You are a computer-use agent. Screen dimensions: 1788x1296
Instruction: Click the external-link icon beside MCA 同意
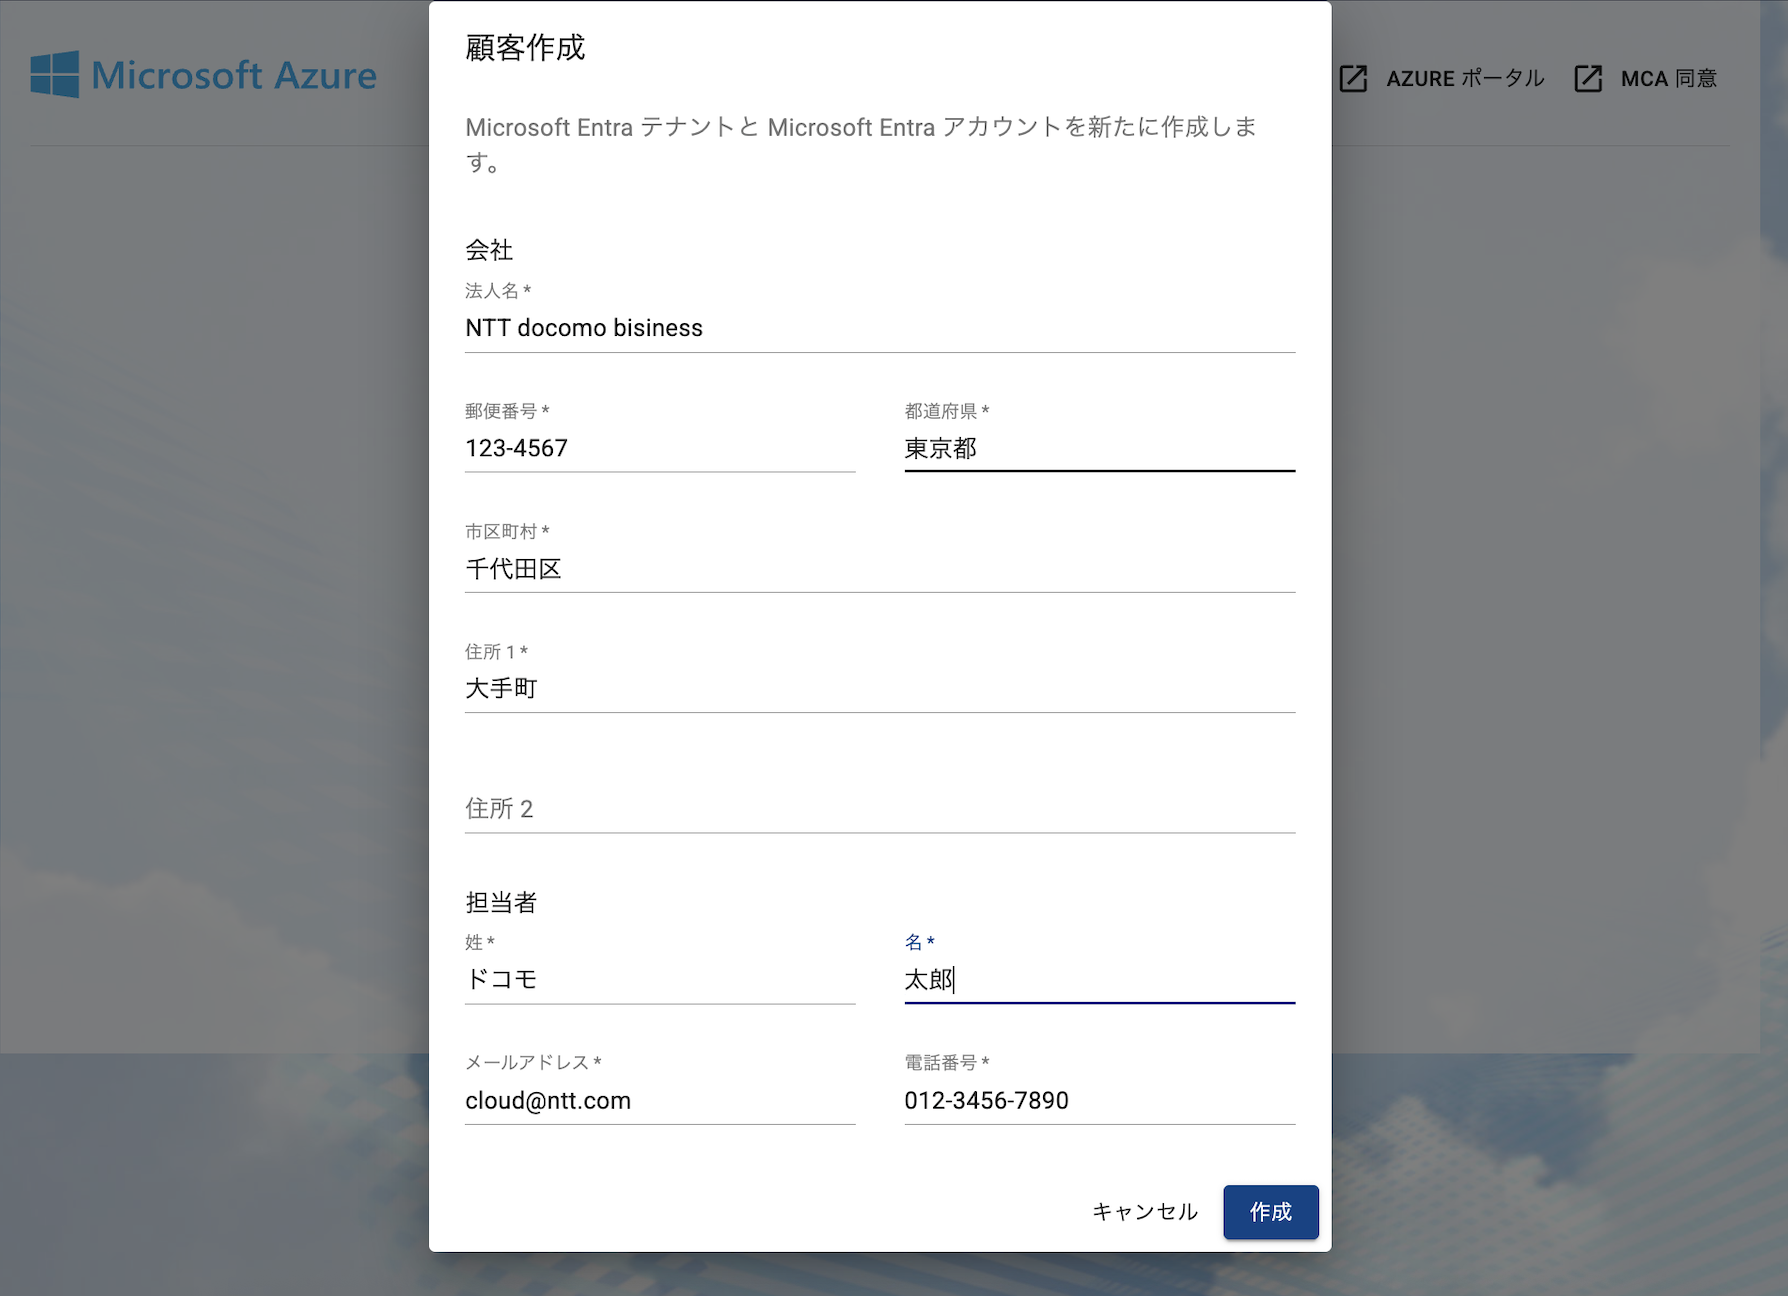point(1588,78)
